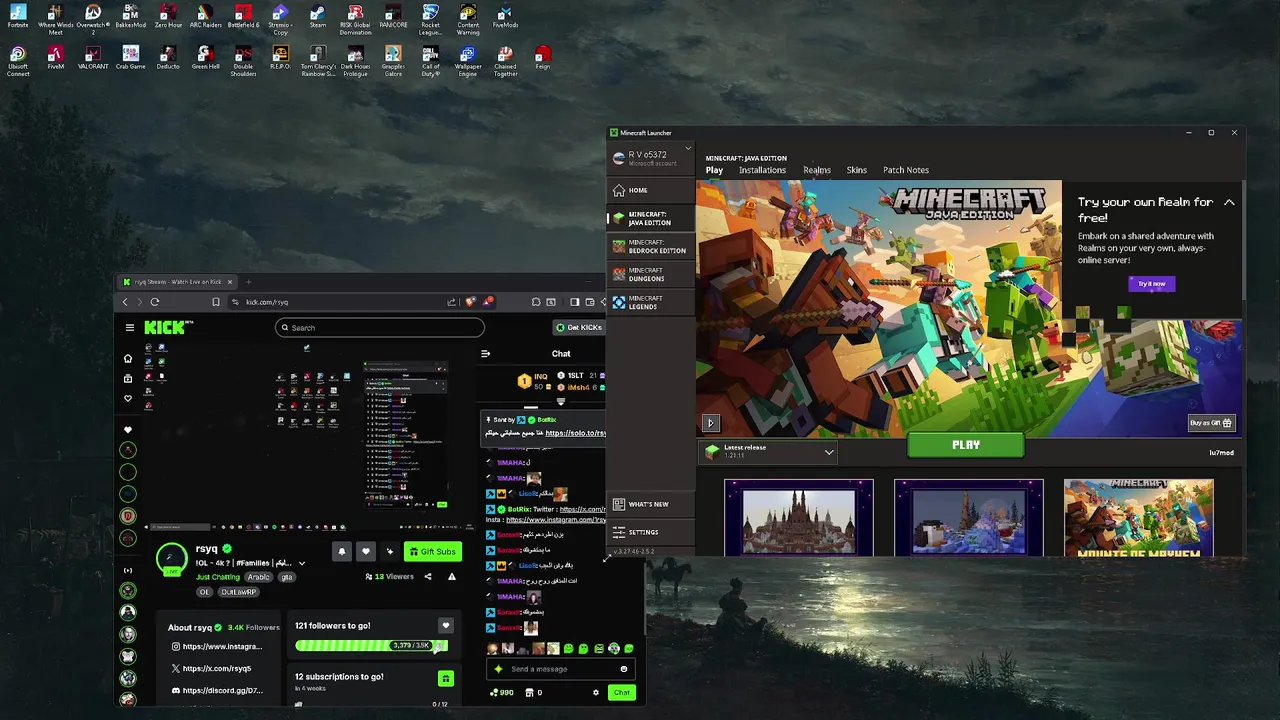Screen dimensions: 1280x720
Task: Send message with the Chat button
Action: [622, 692]
